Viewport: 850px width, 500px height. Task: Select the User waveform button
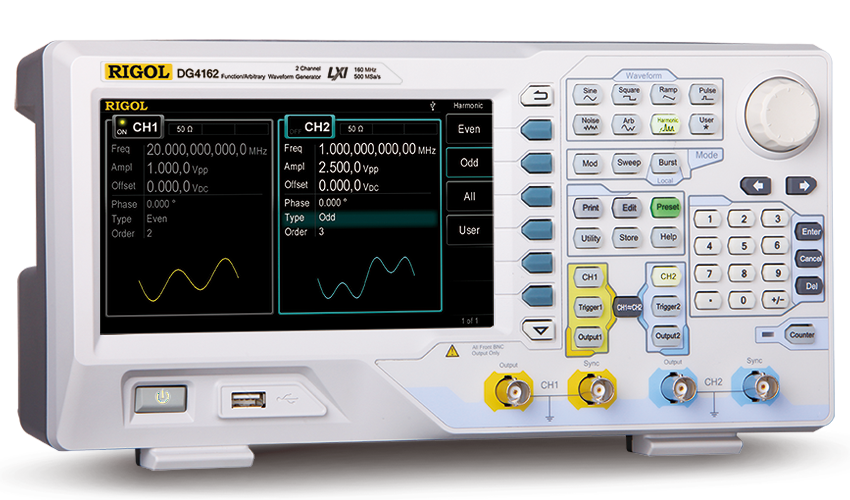click(706, 124)
